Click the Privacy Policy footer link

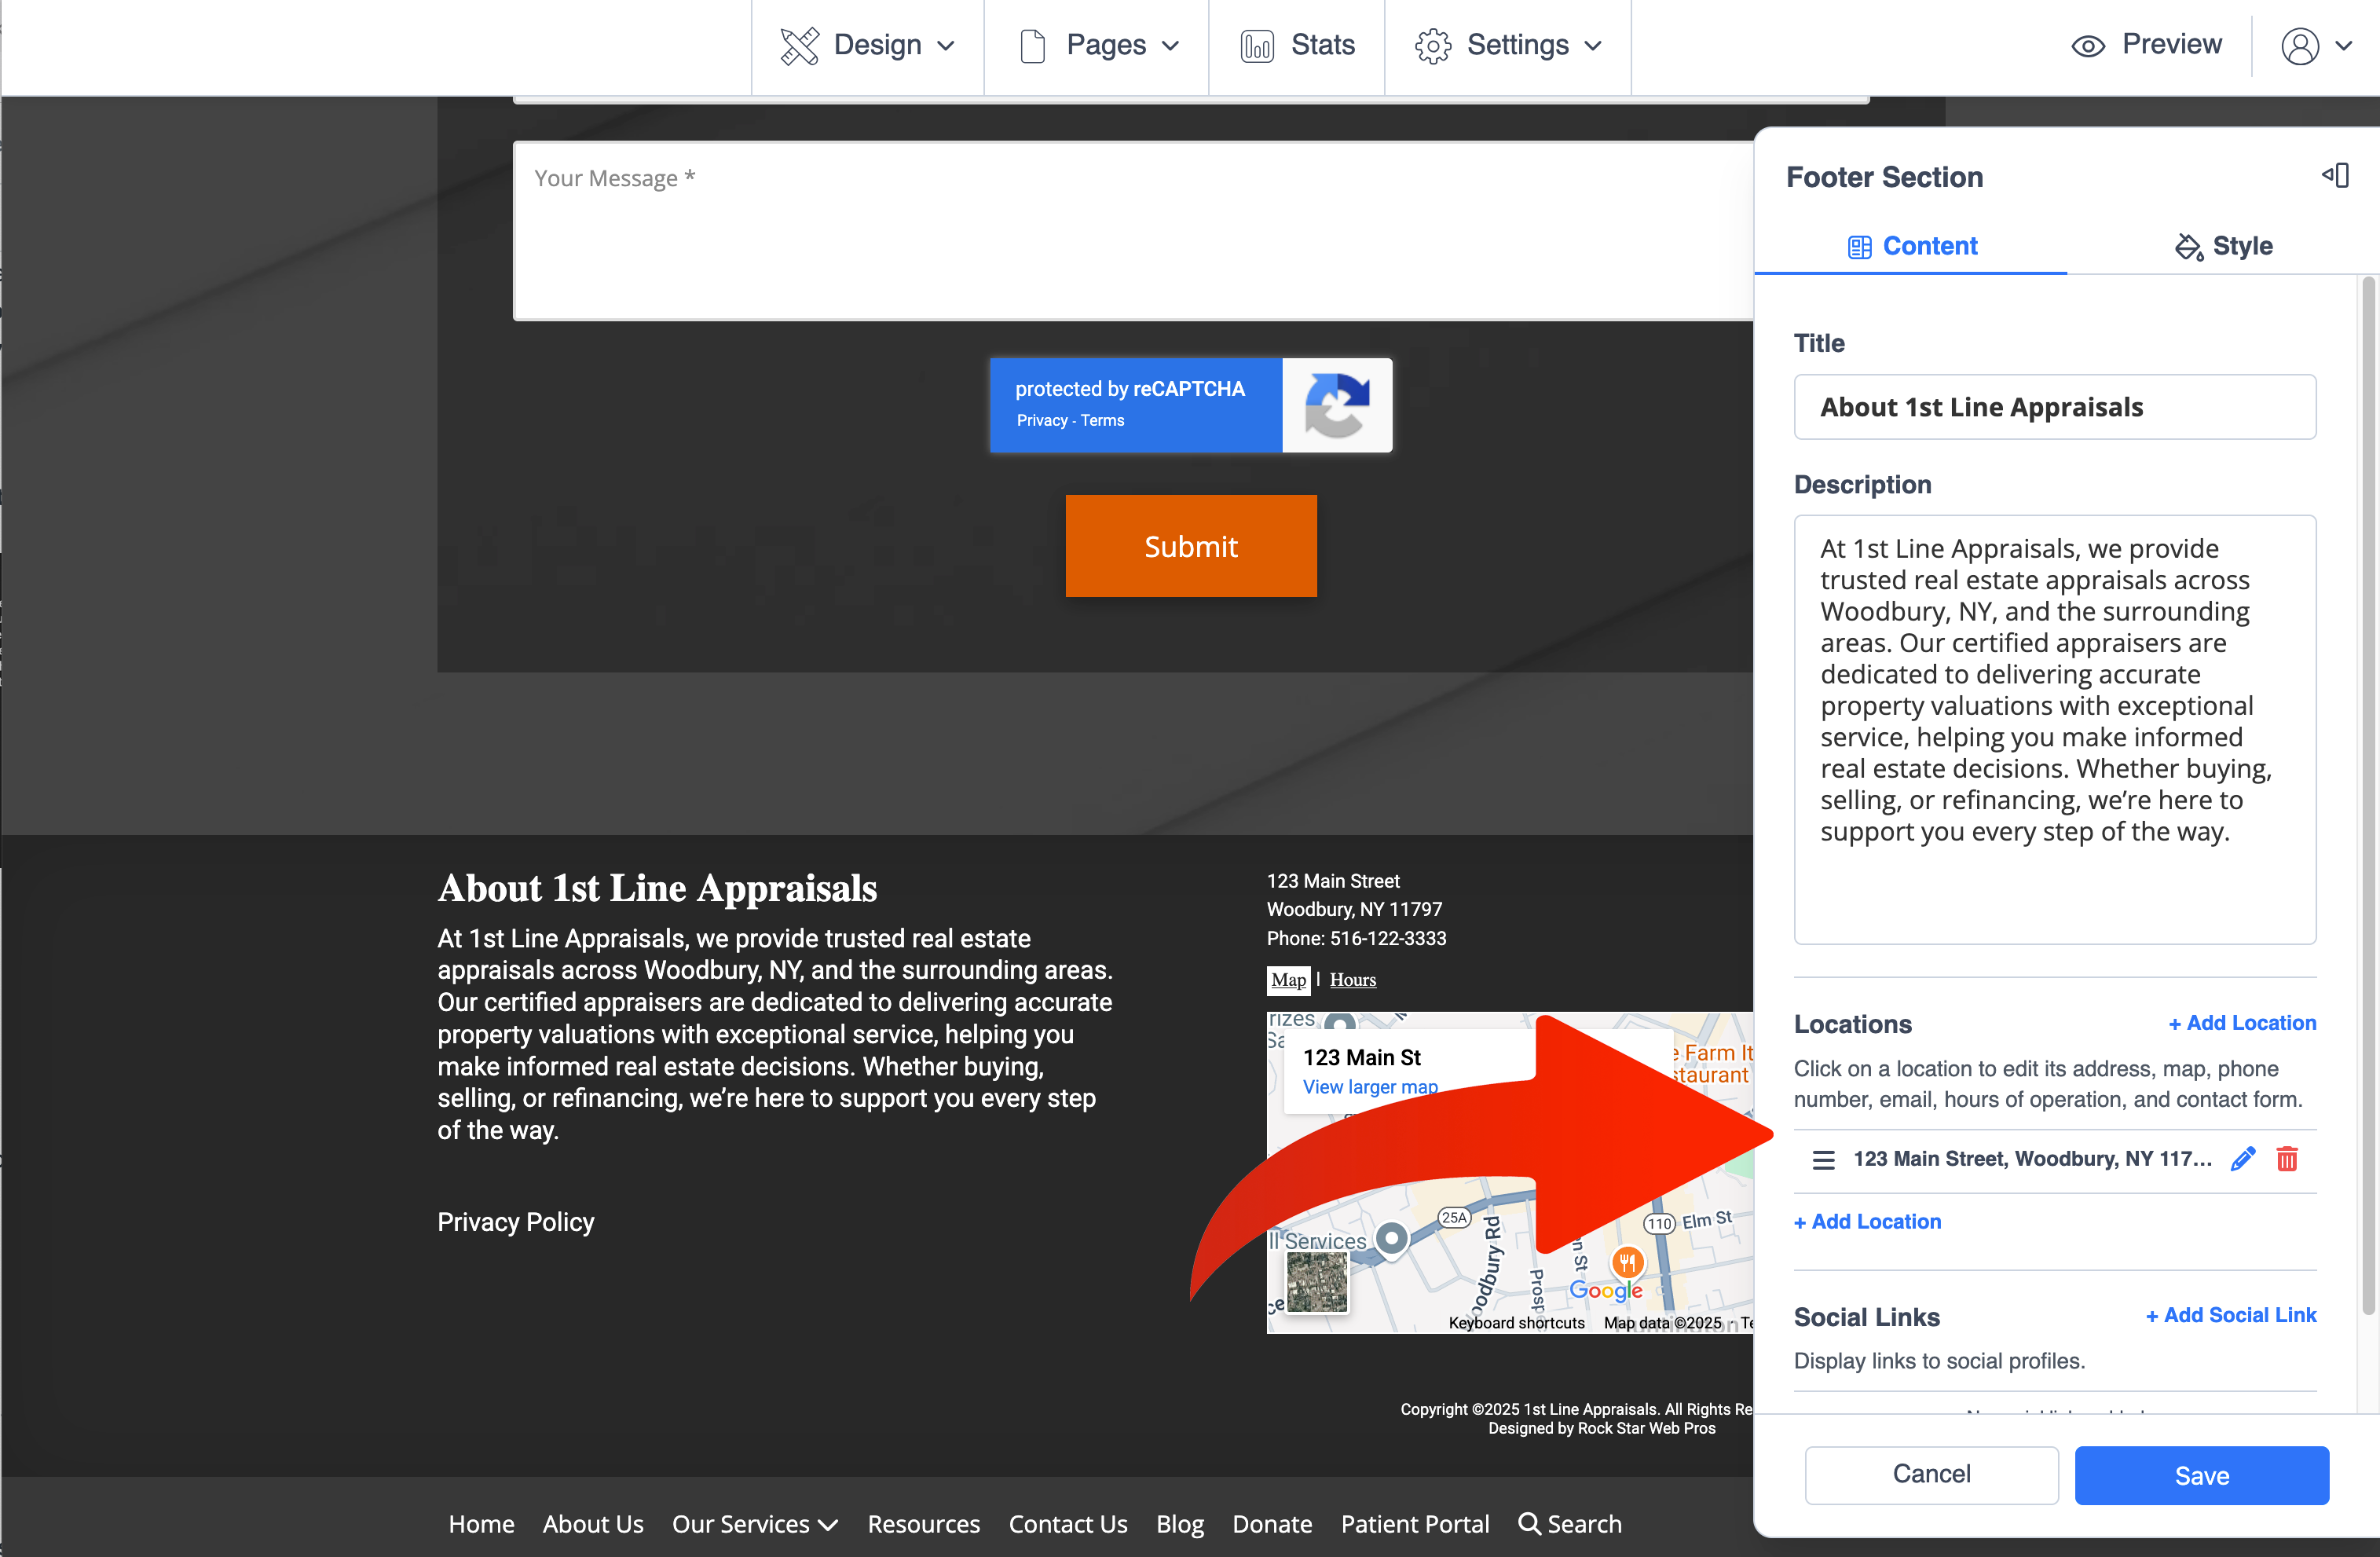tap(515, 1222)
